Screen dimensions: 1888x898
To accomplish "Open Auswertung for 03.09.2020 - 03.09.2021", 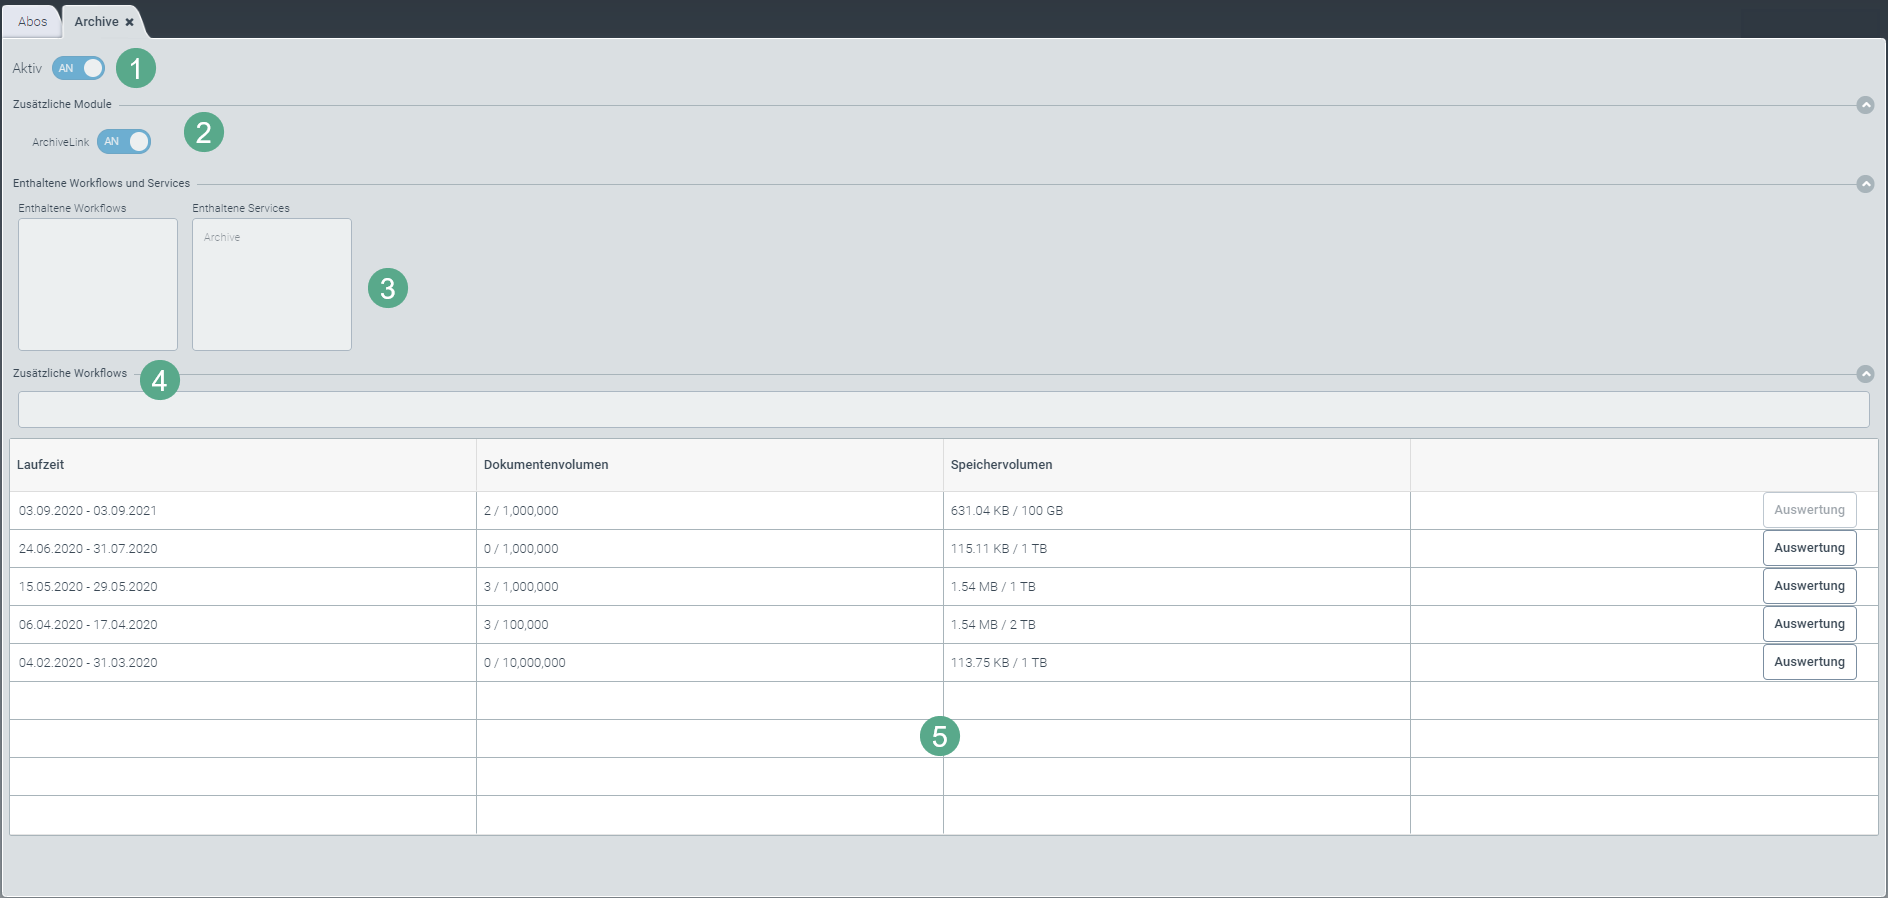I will pyautogui.click(x=1809, y=510).
